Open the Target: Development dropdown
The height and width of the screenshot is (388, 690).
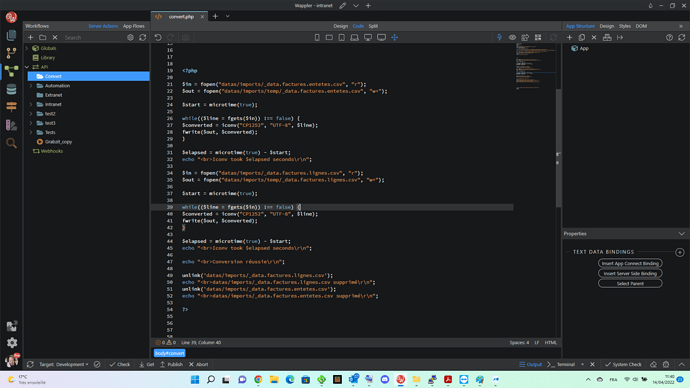tap(63, 364)
